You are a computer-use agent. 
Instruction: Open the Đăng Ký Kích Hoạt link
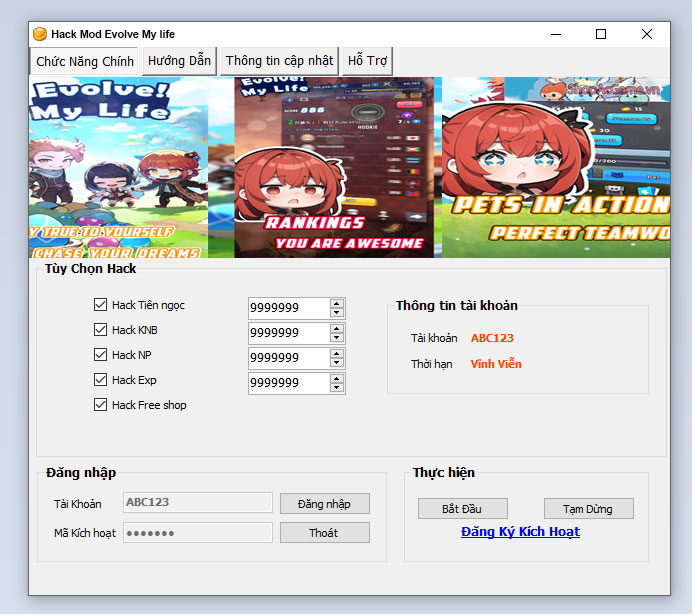tap(520, 532)
